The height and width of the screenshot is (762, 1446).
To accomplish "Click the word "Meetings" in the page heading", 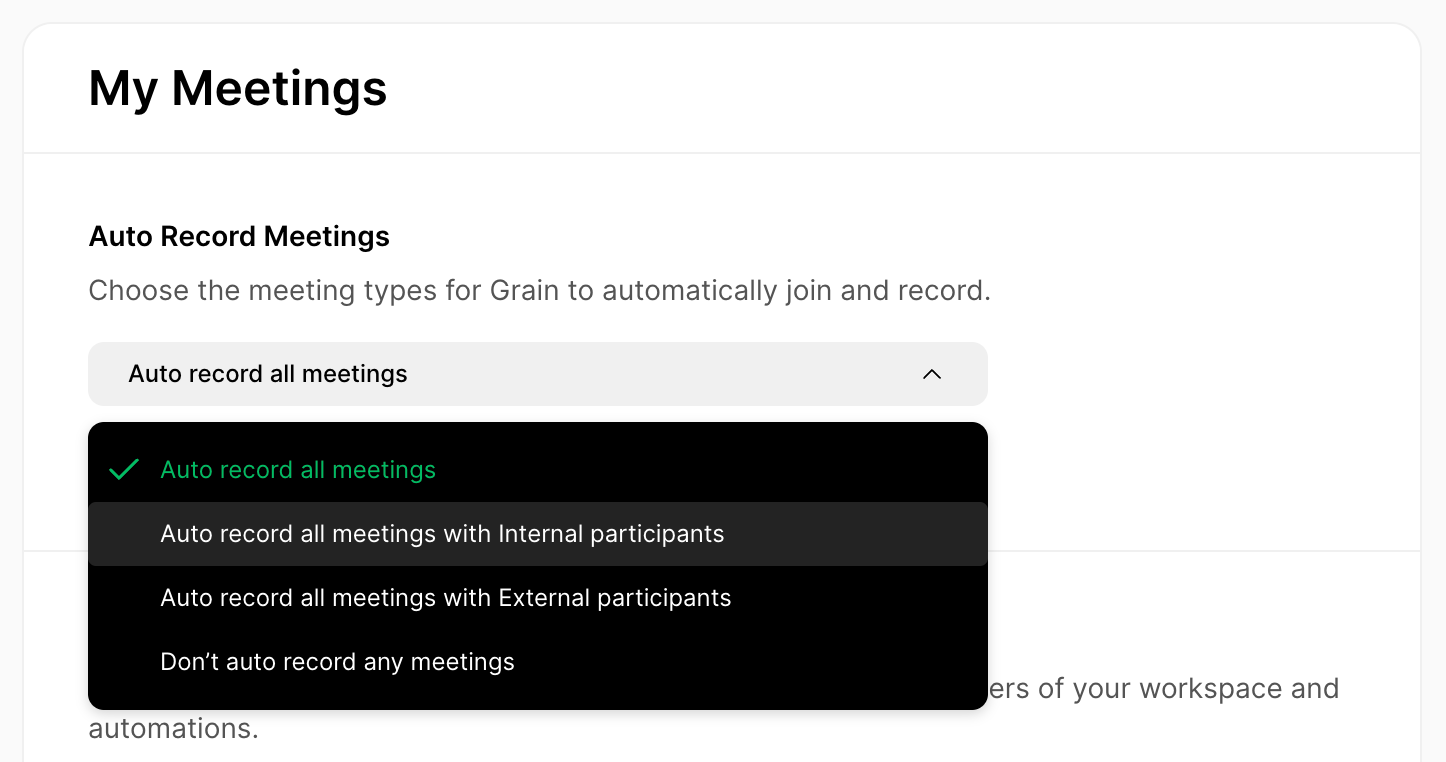I will 279,88.
